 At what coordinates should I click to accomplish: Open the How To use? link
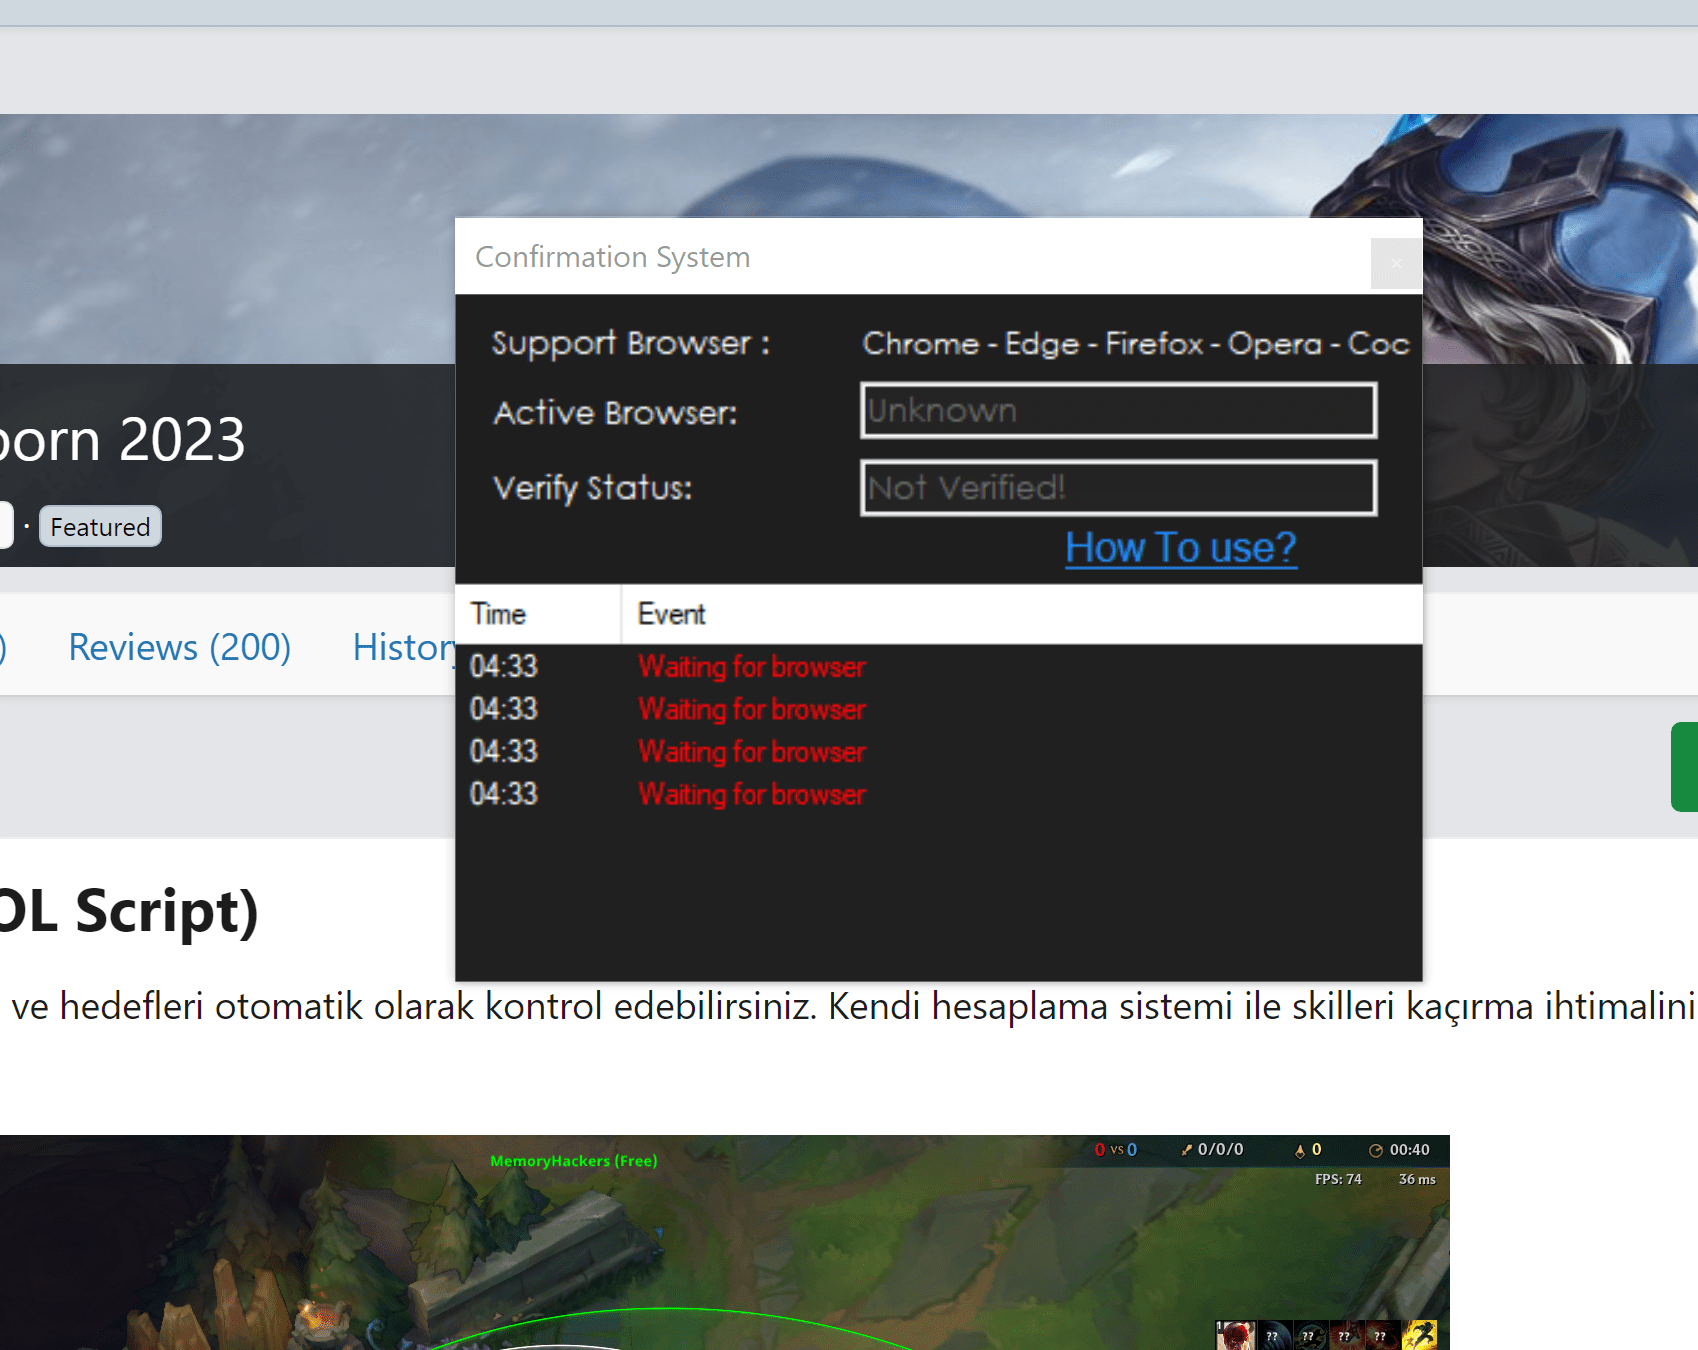coord(1181,548)
